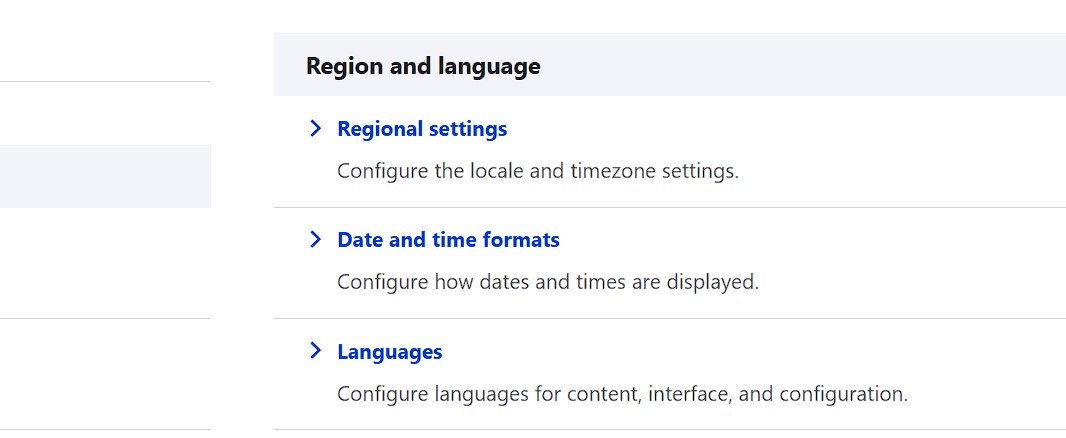The height and width of the screenshot is (438, 1066).
Task: Click the chevron arrow before Date and time formats
Action: click(x=316, y=239)
